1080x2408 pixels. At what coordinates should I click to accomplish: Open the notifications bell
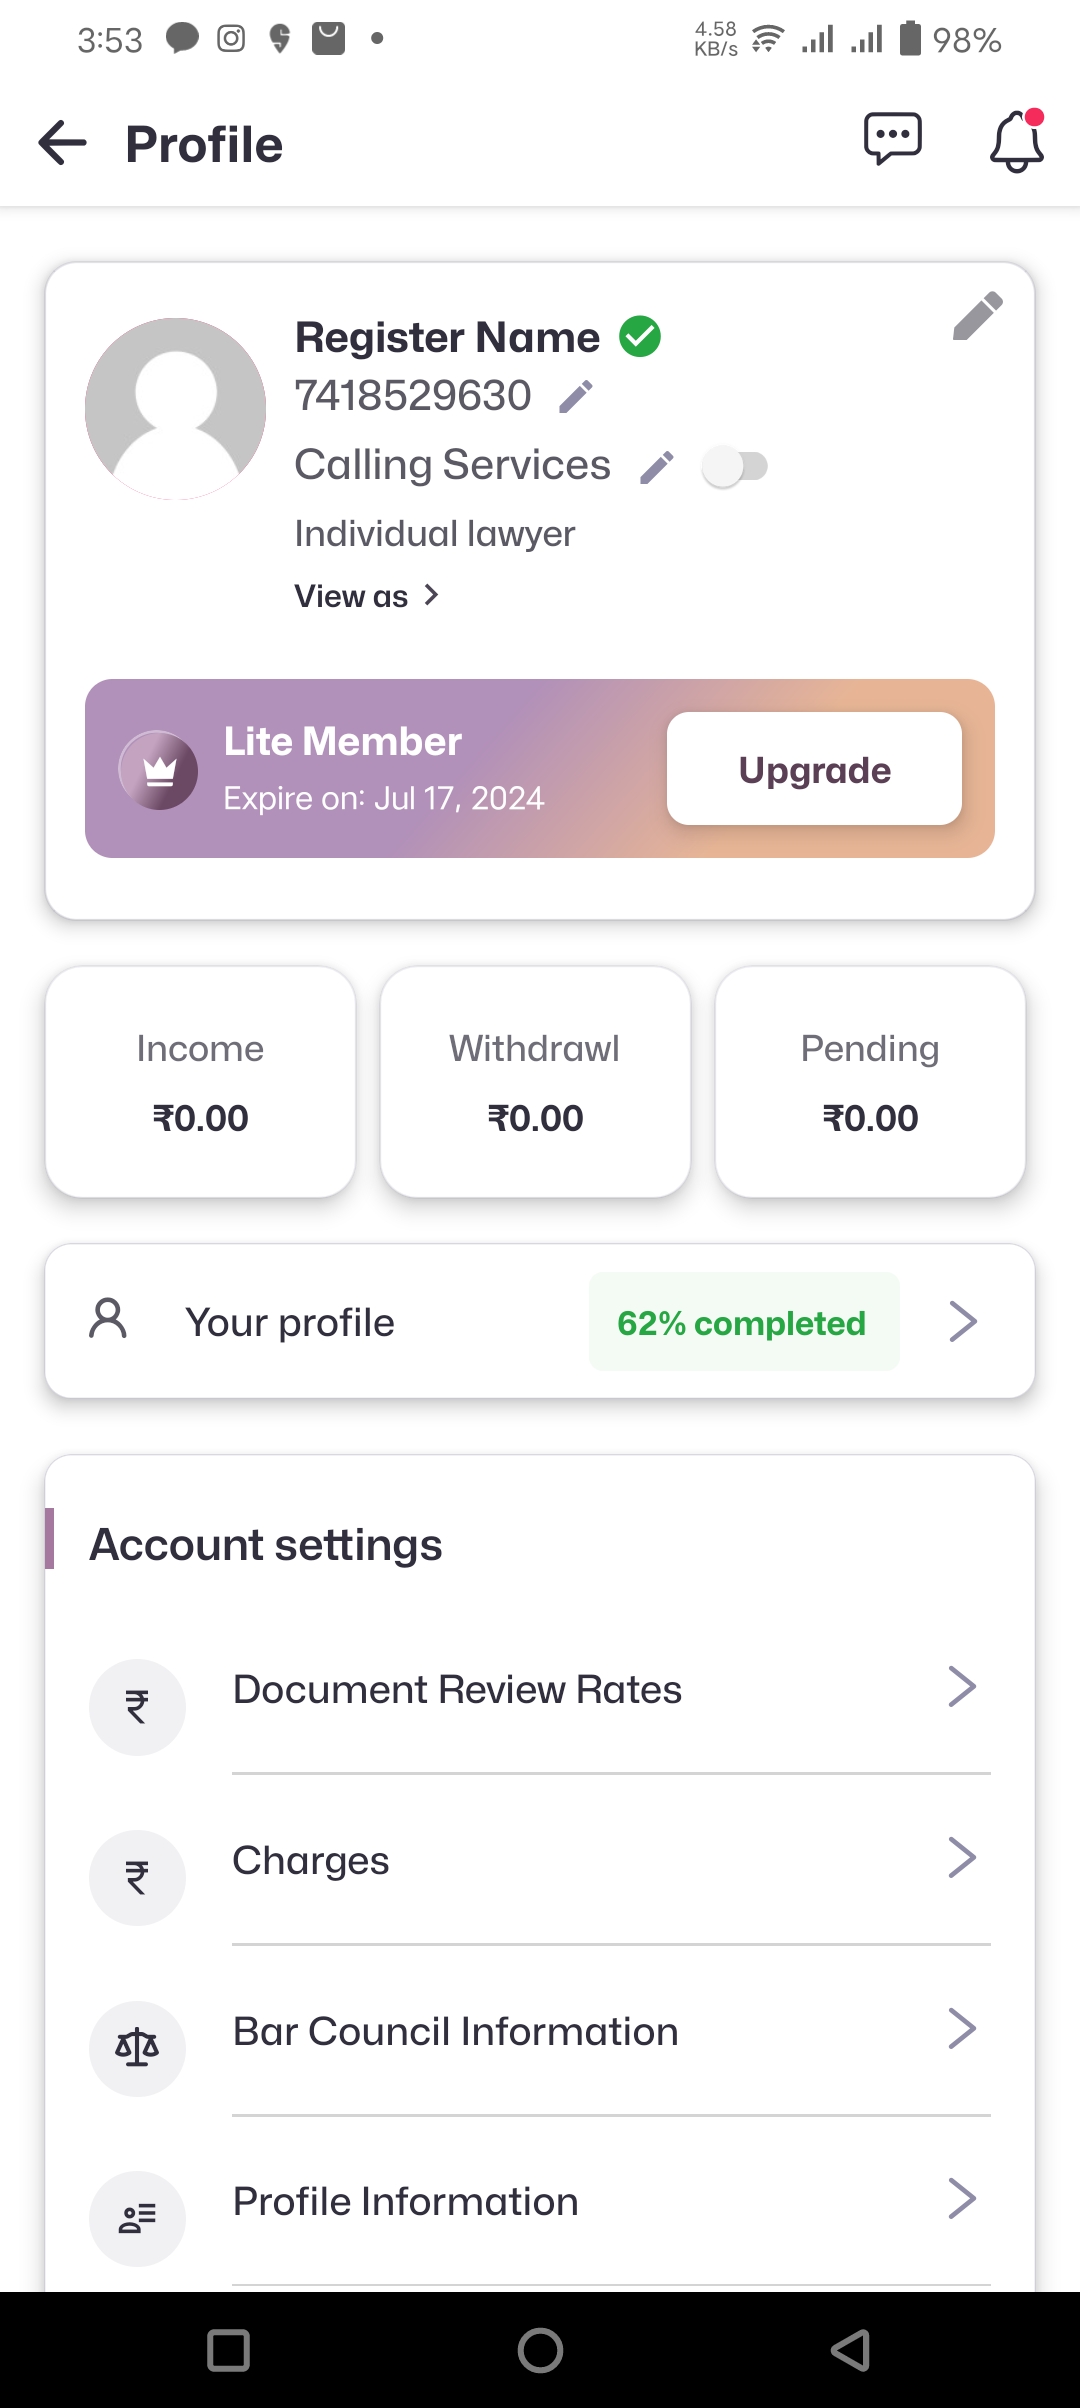tap(1017, 141)
